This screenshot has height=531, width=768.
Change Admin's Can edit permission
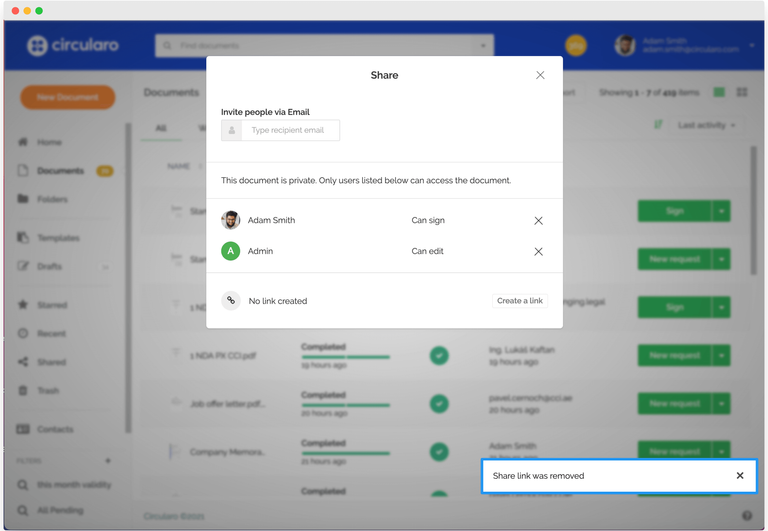click(x=428, y=251)
